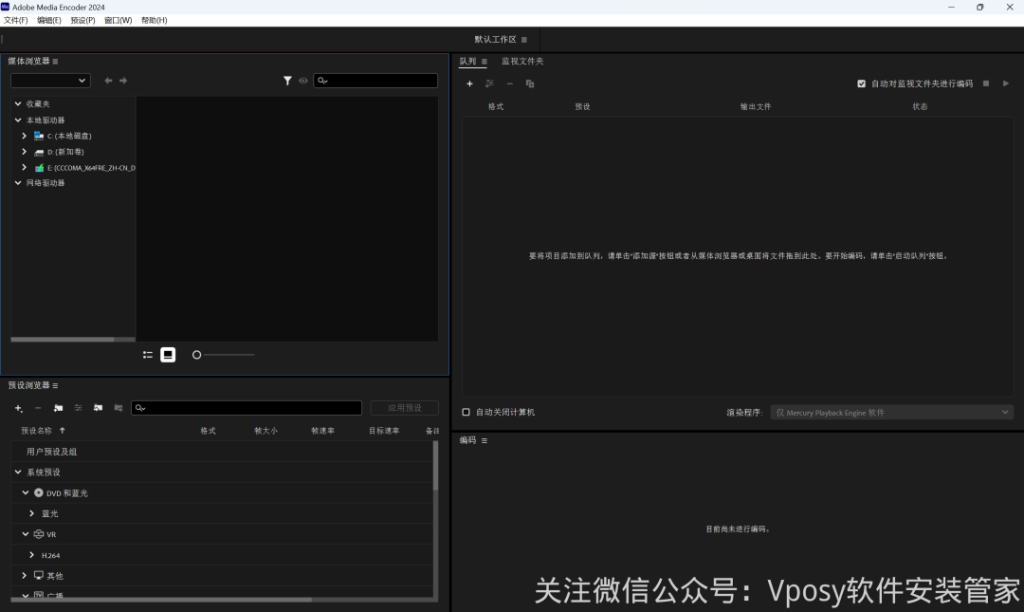Click the export presets icon
Image resolution: width=1024 pixels, height=612 pixels.
(118, 408)
